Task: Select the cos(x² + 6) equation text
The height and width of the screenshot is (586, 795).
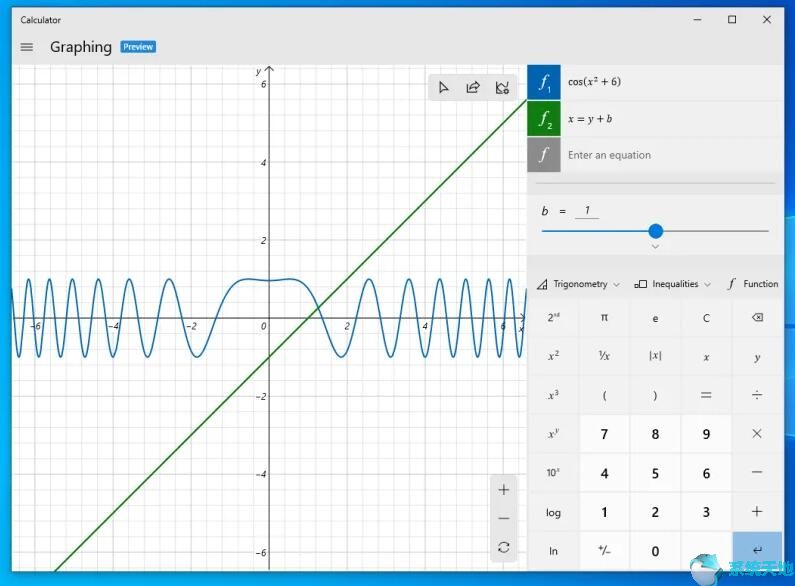Action: [x=594, y=82]
